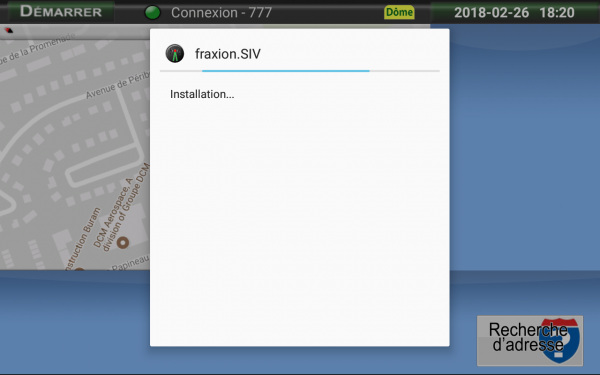This screenshot has height=375, width=600.
Task: Click the Papineau street label on map
Action: point(130,262)
